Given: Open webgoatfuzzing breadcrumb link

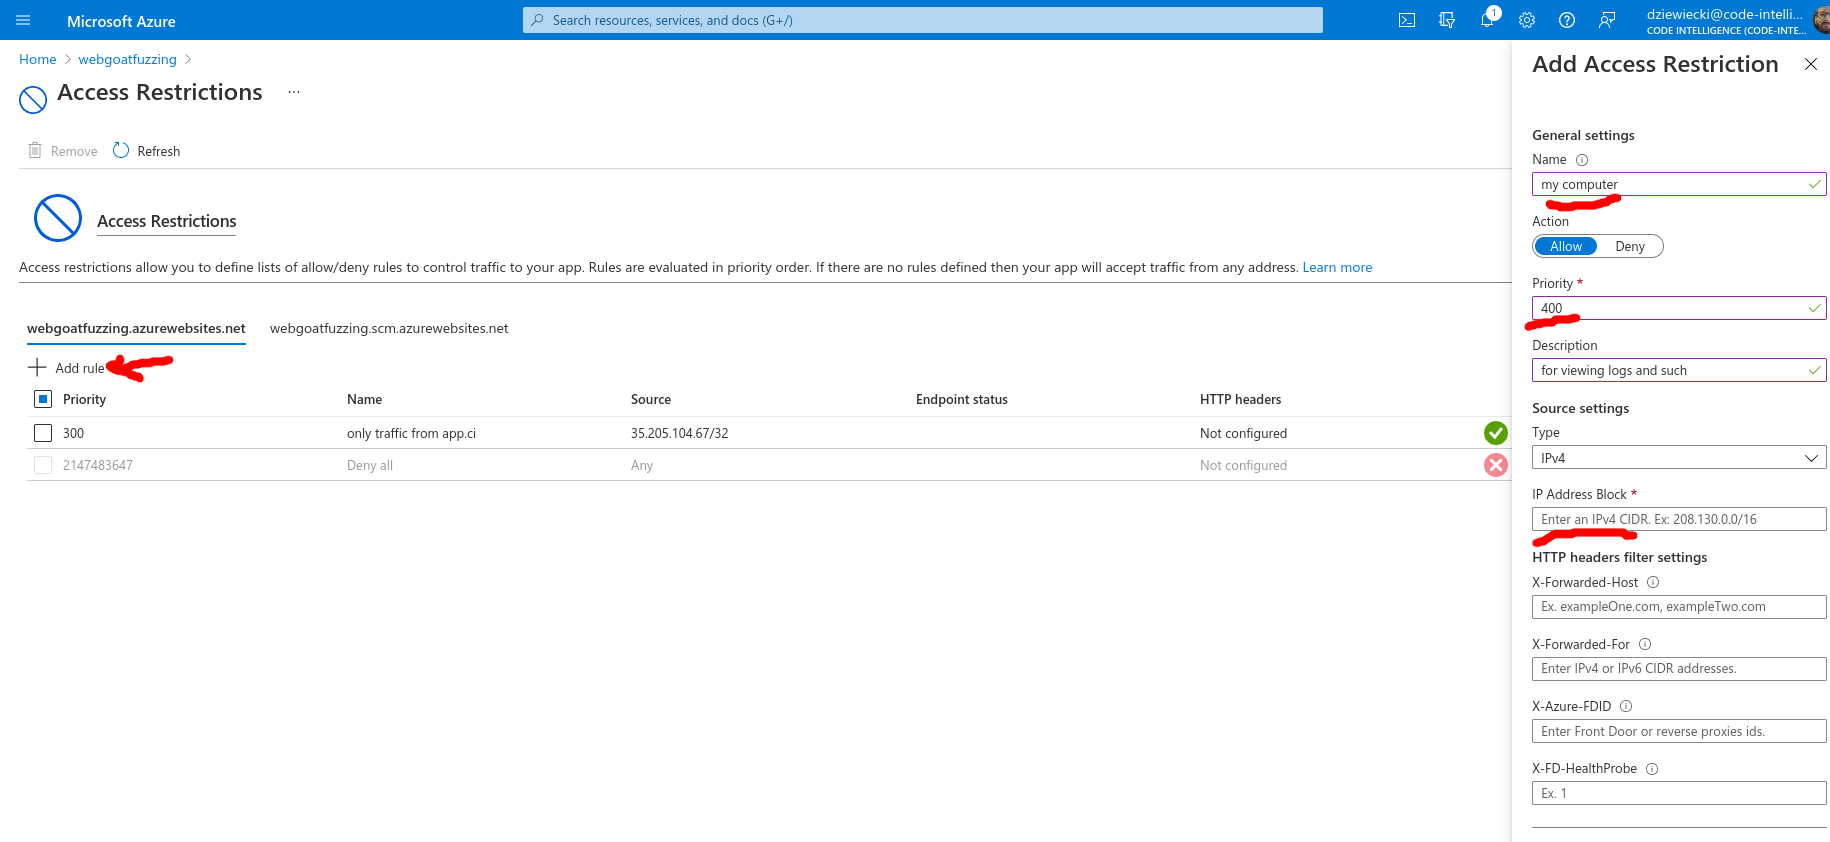Looking at the screenshot, I should point(127,59).
